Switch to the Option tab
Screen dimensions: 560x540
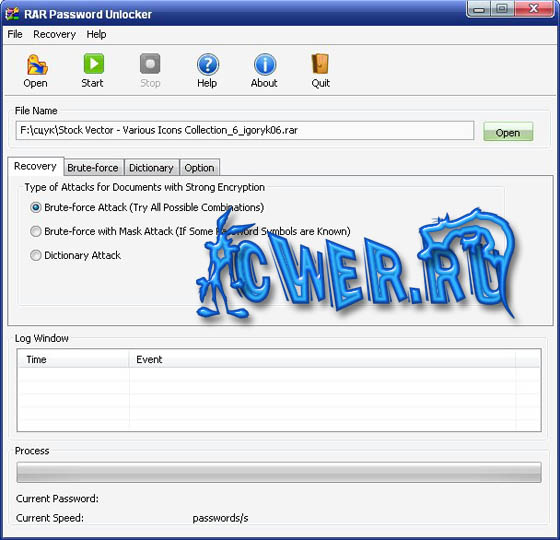(199, 168)
